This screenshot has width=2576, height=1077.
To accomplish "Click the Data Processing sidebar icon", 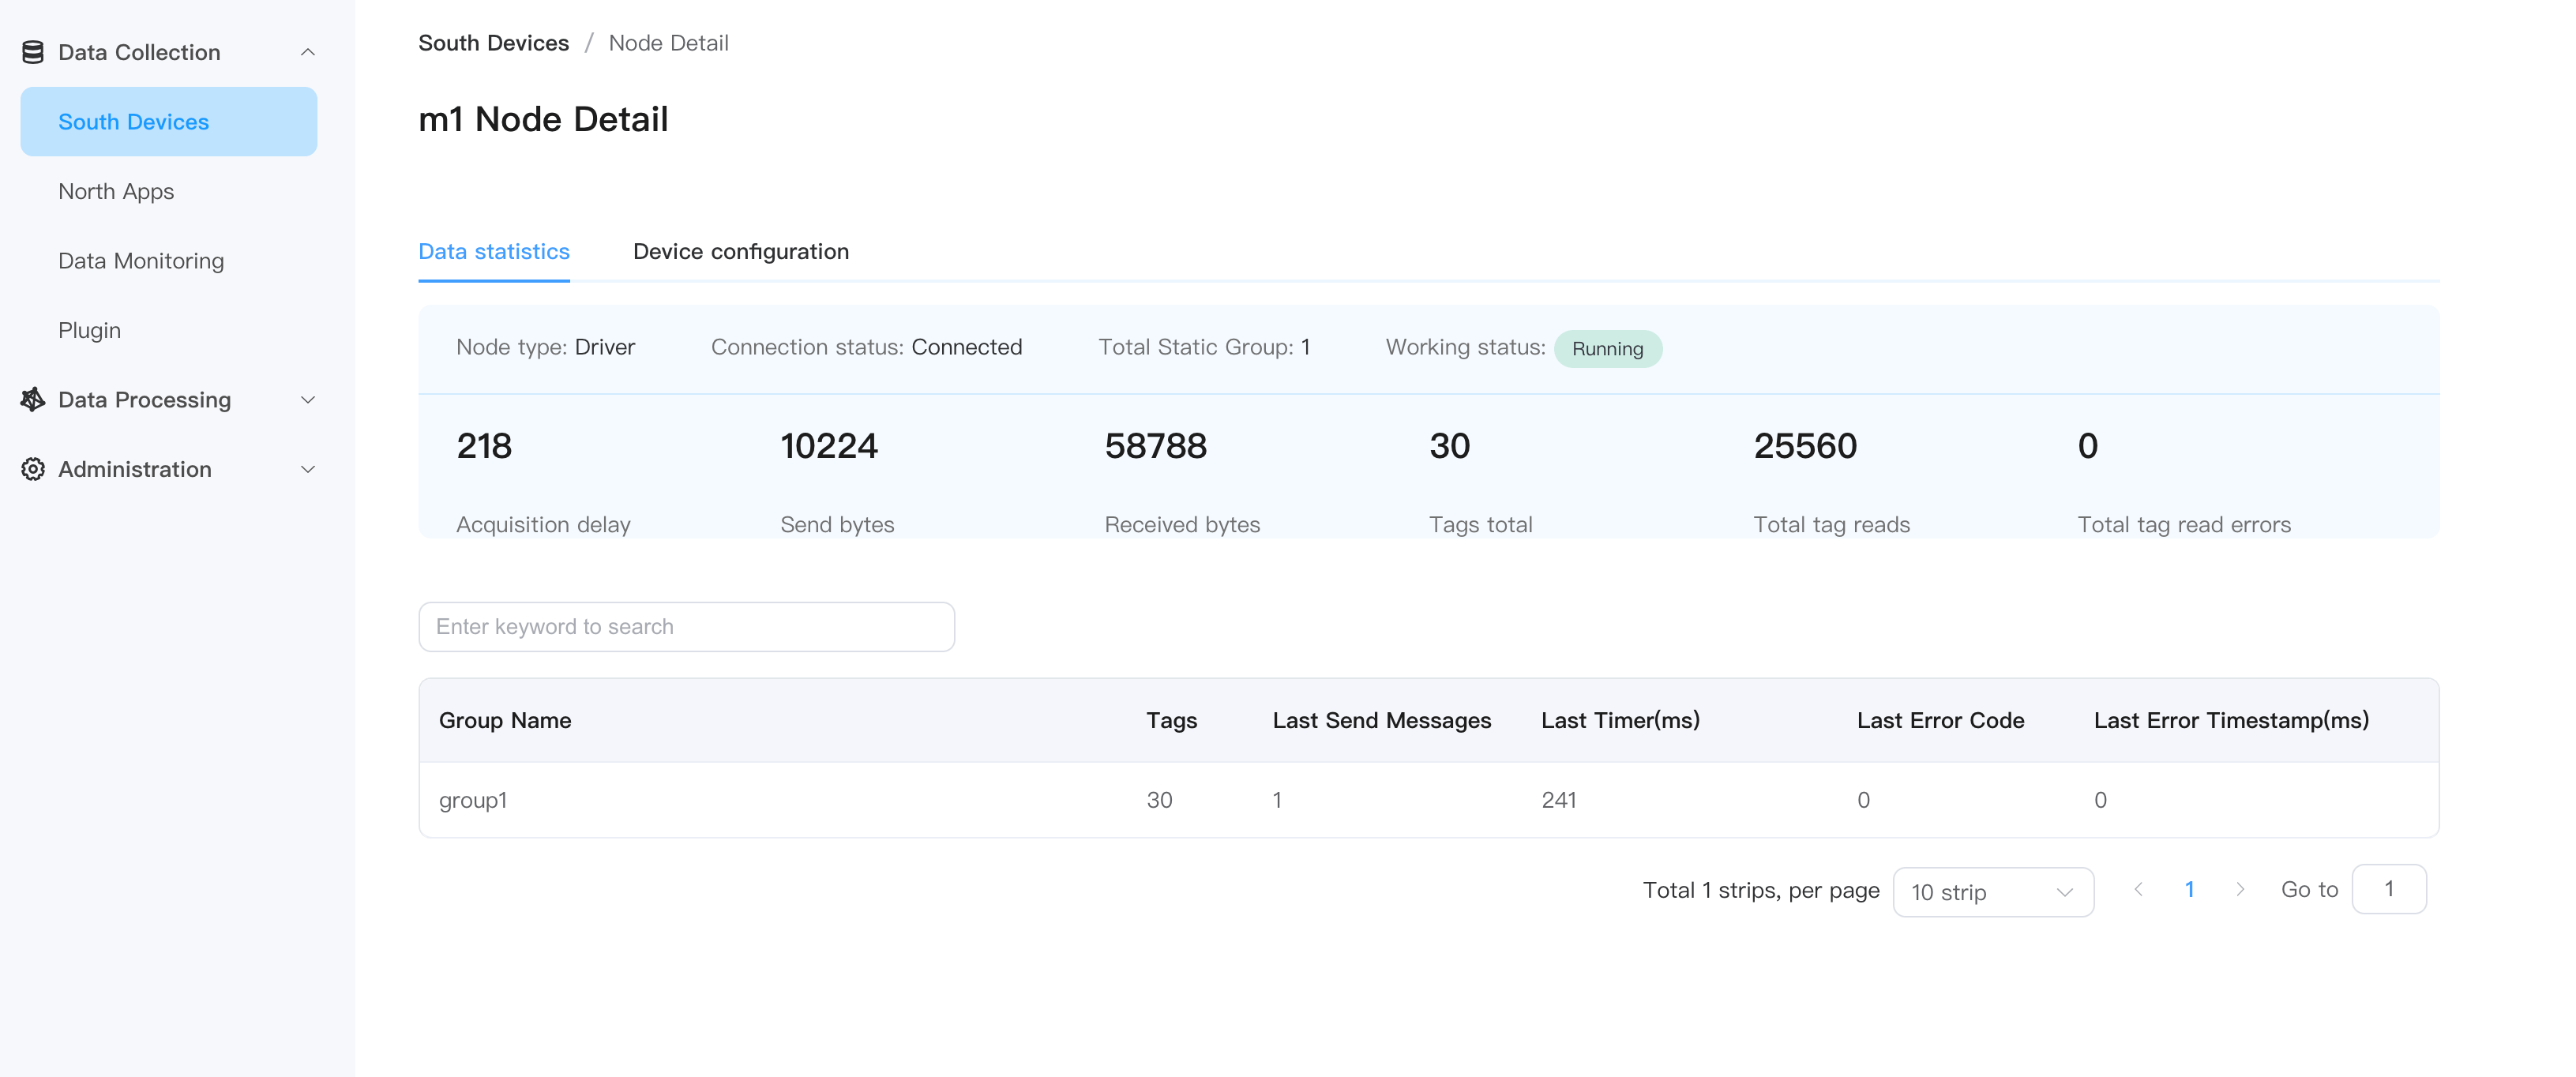I will point(33,400).
